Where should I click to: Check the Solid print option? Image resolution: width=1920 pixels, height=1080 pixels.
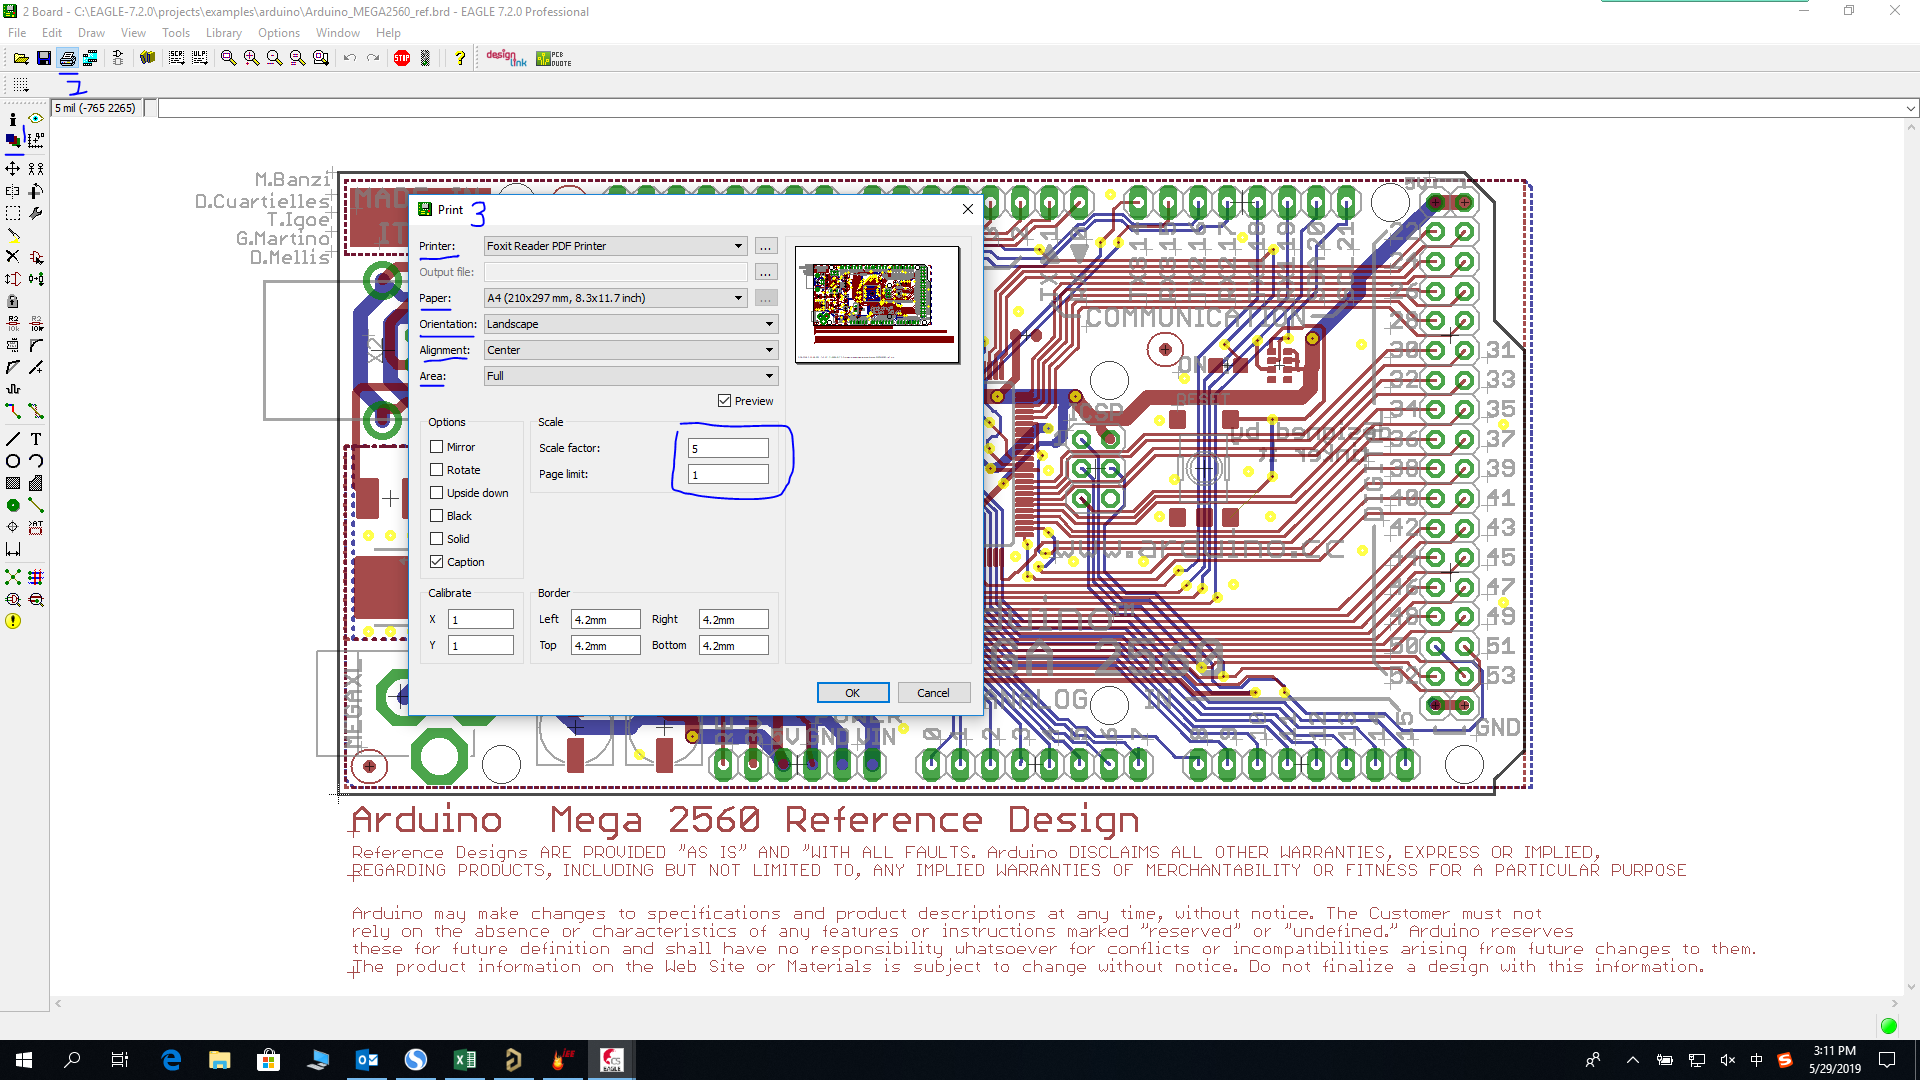click(437, 539)
